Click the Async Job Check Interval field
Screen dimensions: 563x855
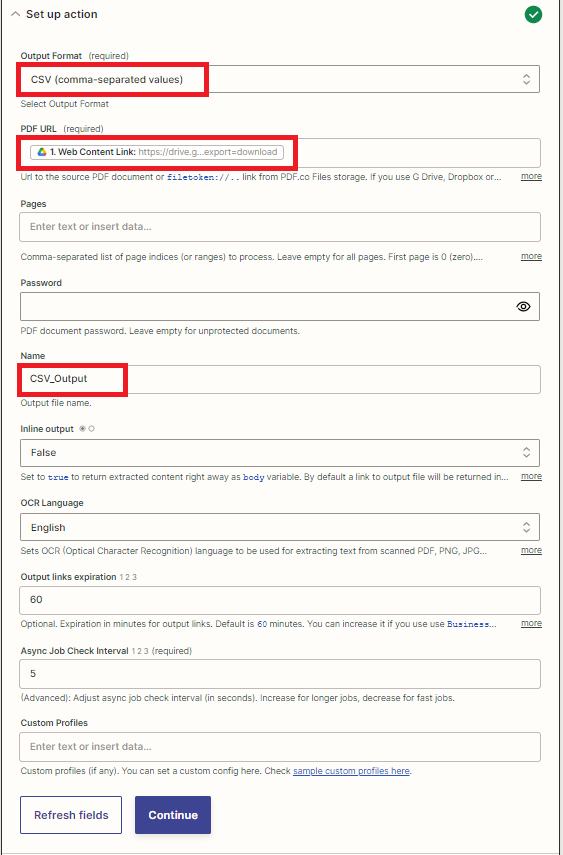280,674
